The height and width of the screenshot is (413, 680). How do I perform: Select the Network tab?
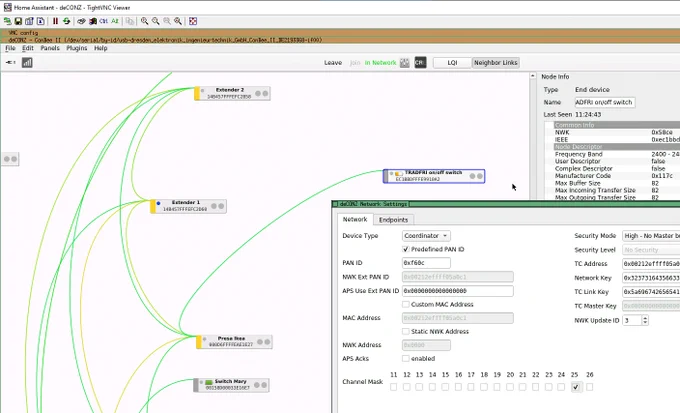coord(355,220)
